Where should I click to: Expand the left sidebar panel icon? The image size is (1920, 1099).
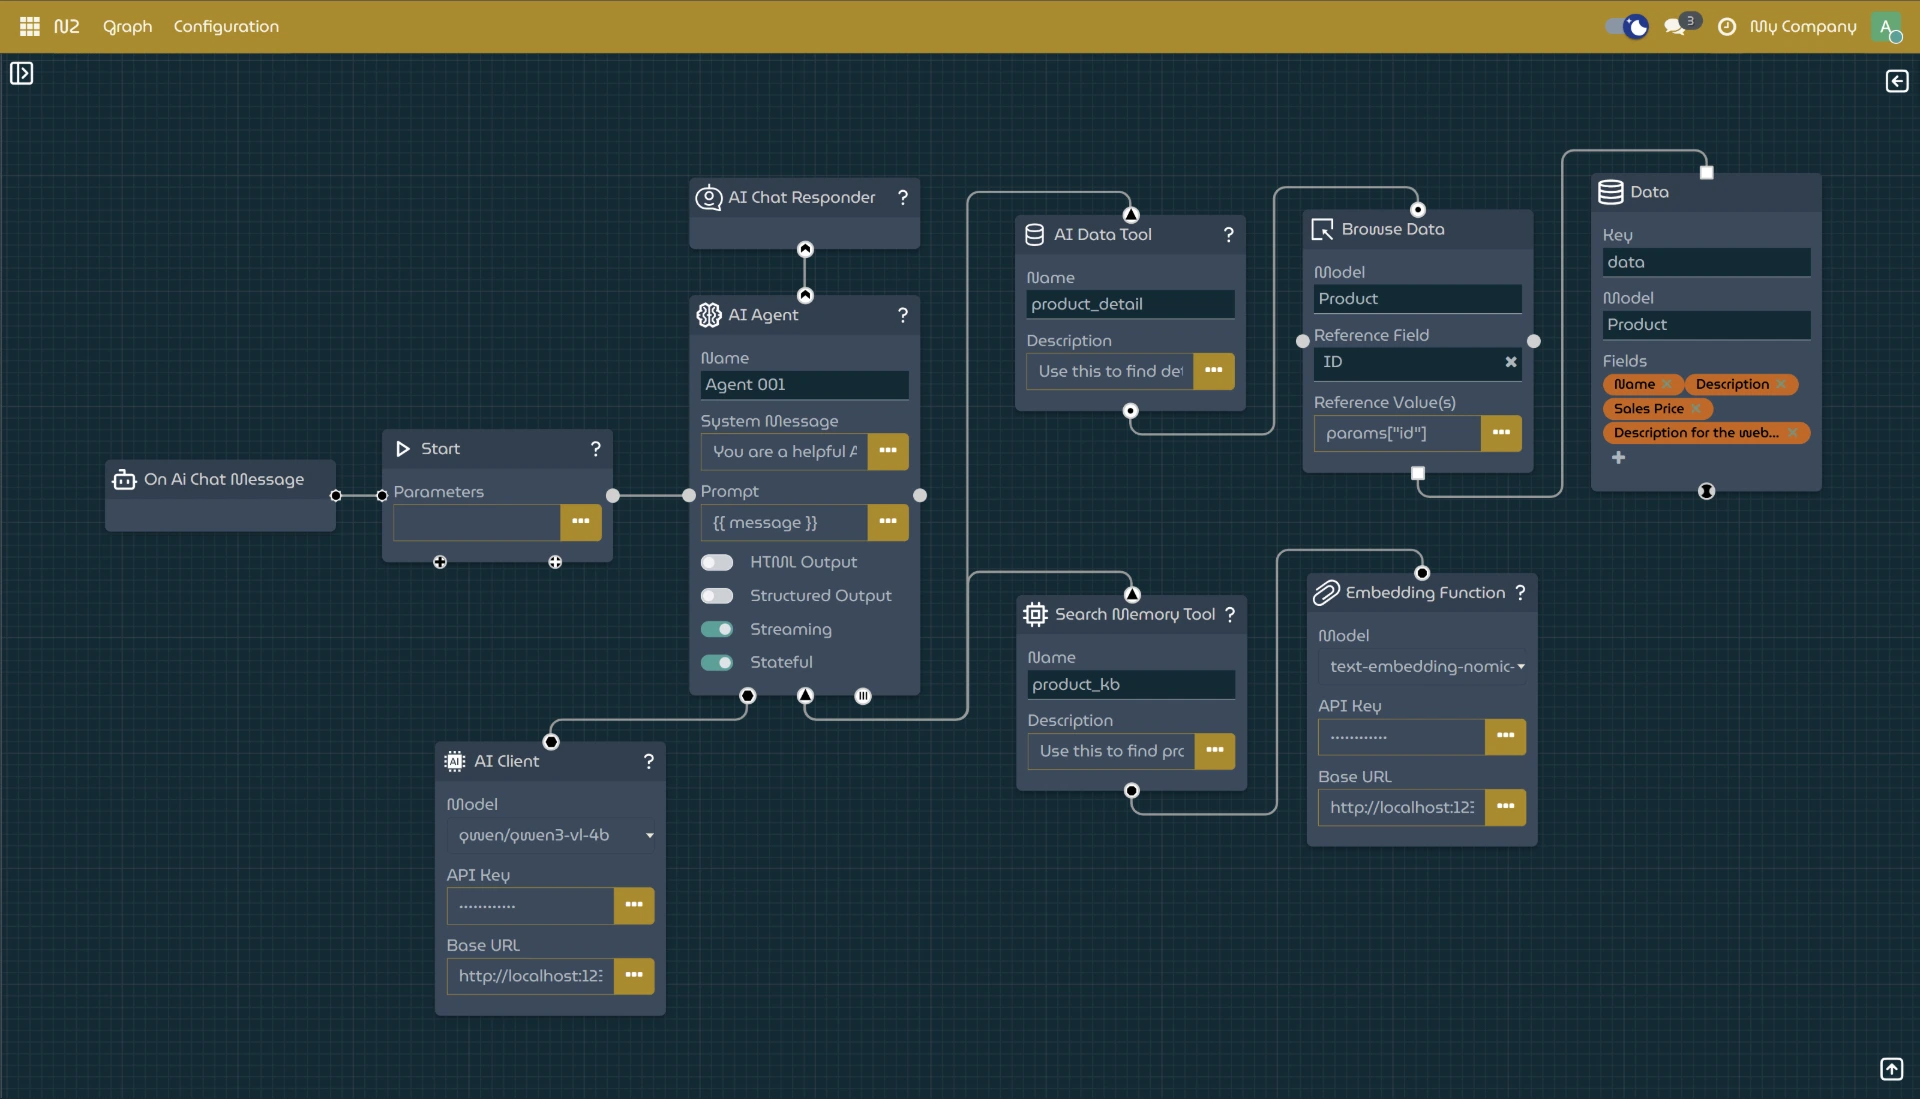pyautogui.click(x=21, y=73)
